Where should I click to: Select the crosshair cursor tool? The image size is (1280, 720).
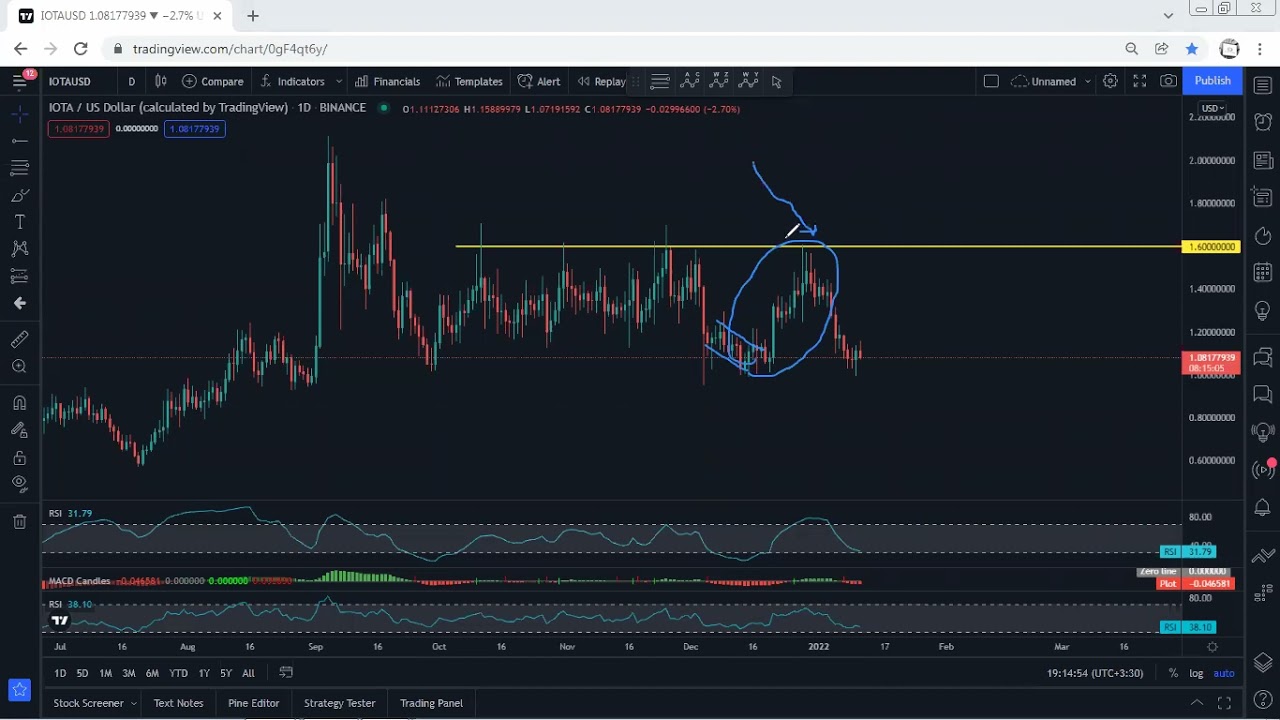pos(19,115)
